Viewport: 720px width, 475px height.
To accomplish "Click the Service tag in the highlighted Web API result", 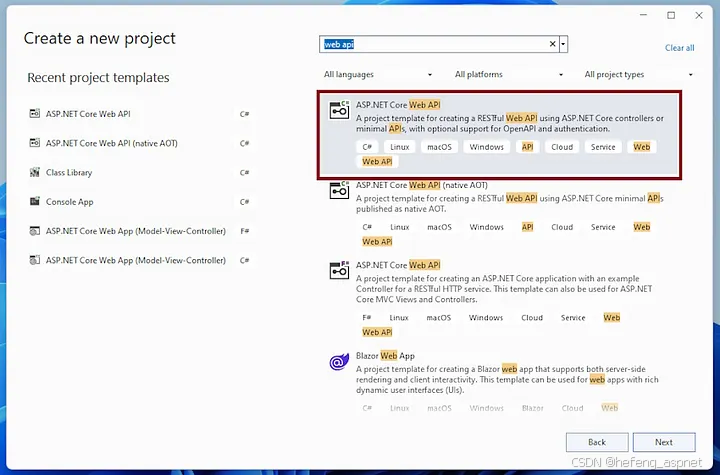I will (x=603, y=147).
